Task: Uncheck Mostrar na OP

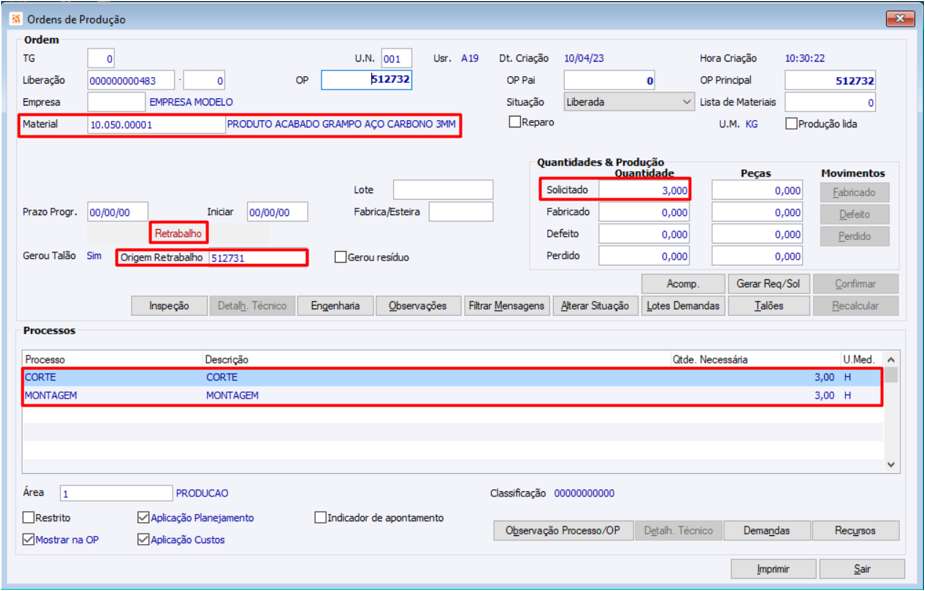Action: [28, 539]
